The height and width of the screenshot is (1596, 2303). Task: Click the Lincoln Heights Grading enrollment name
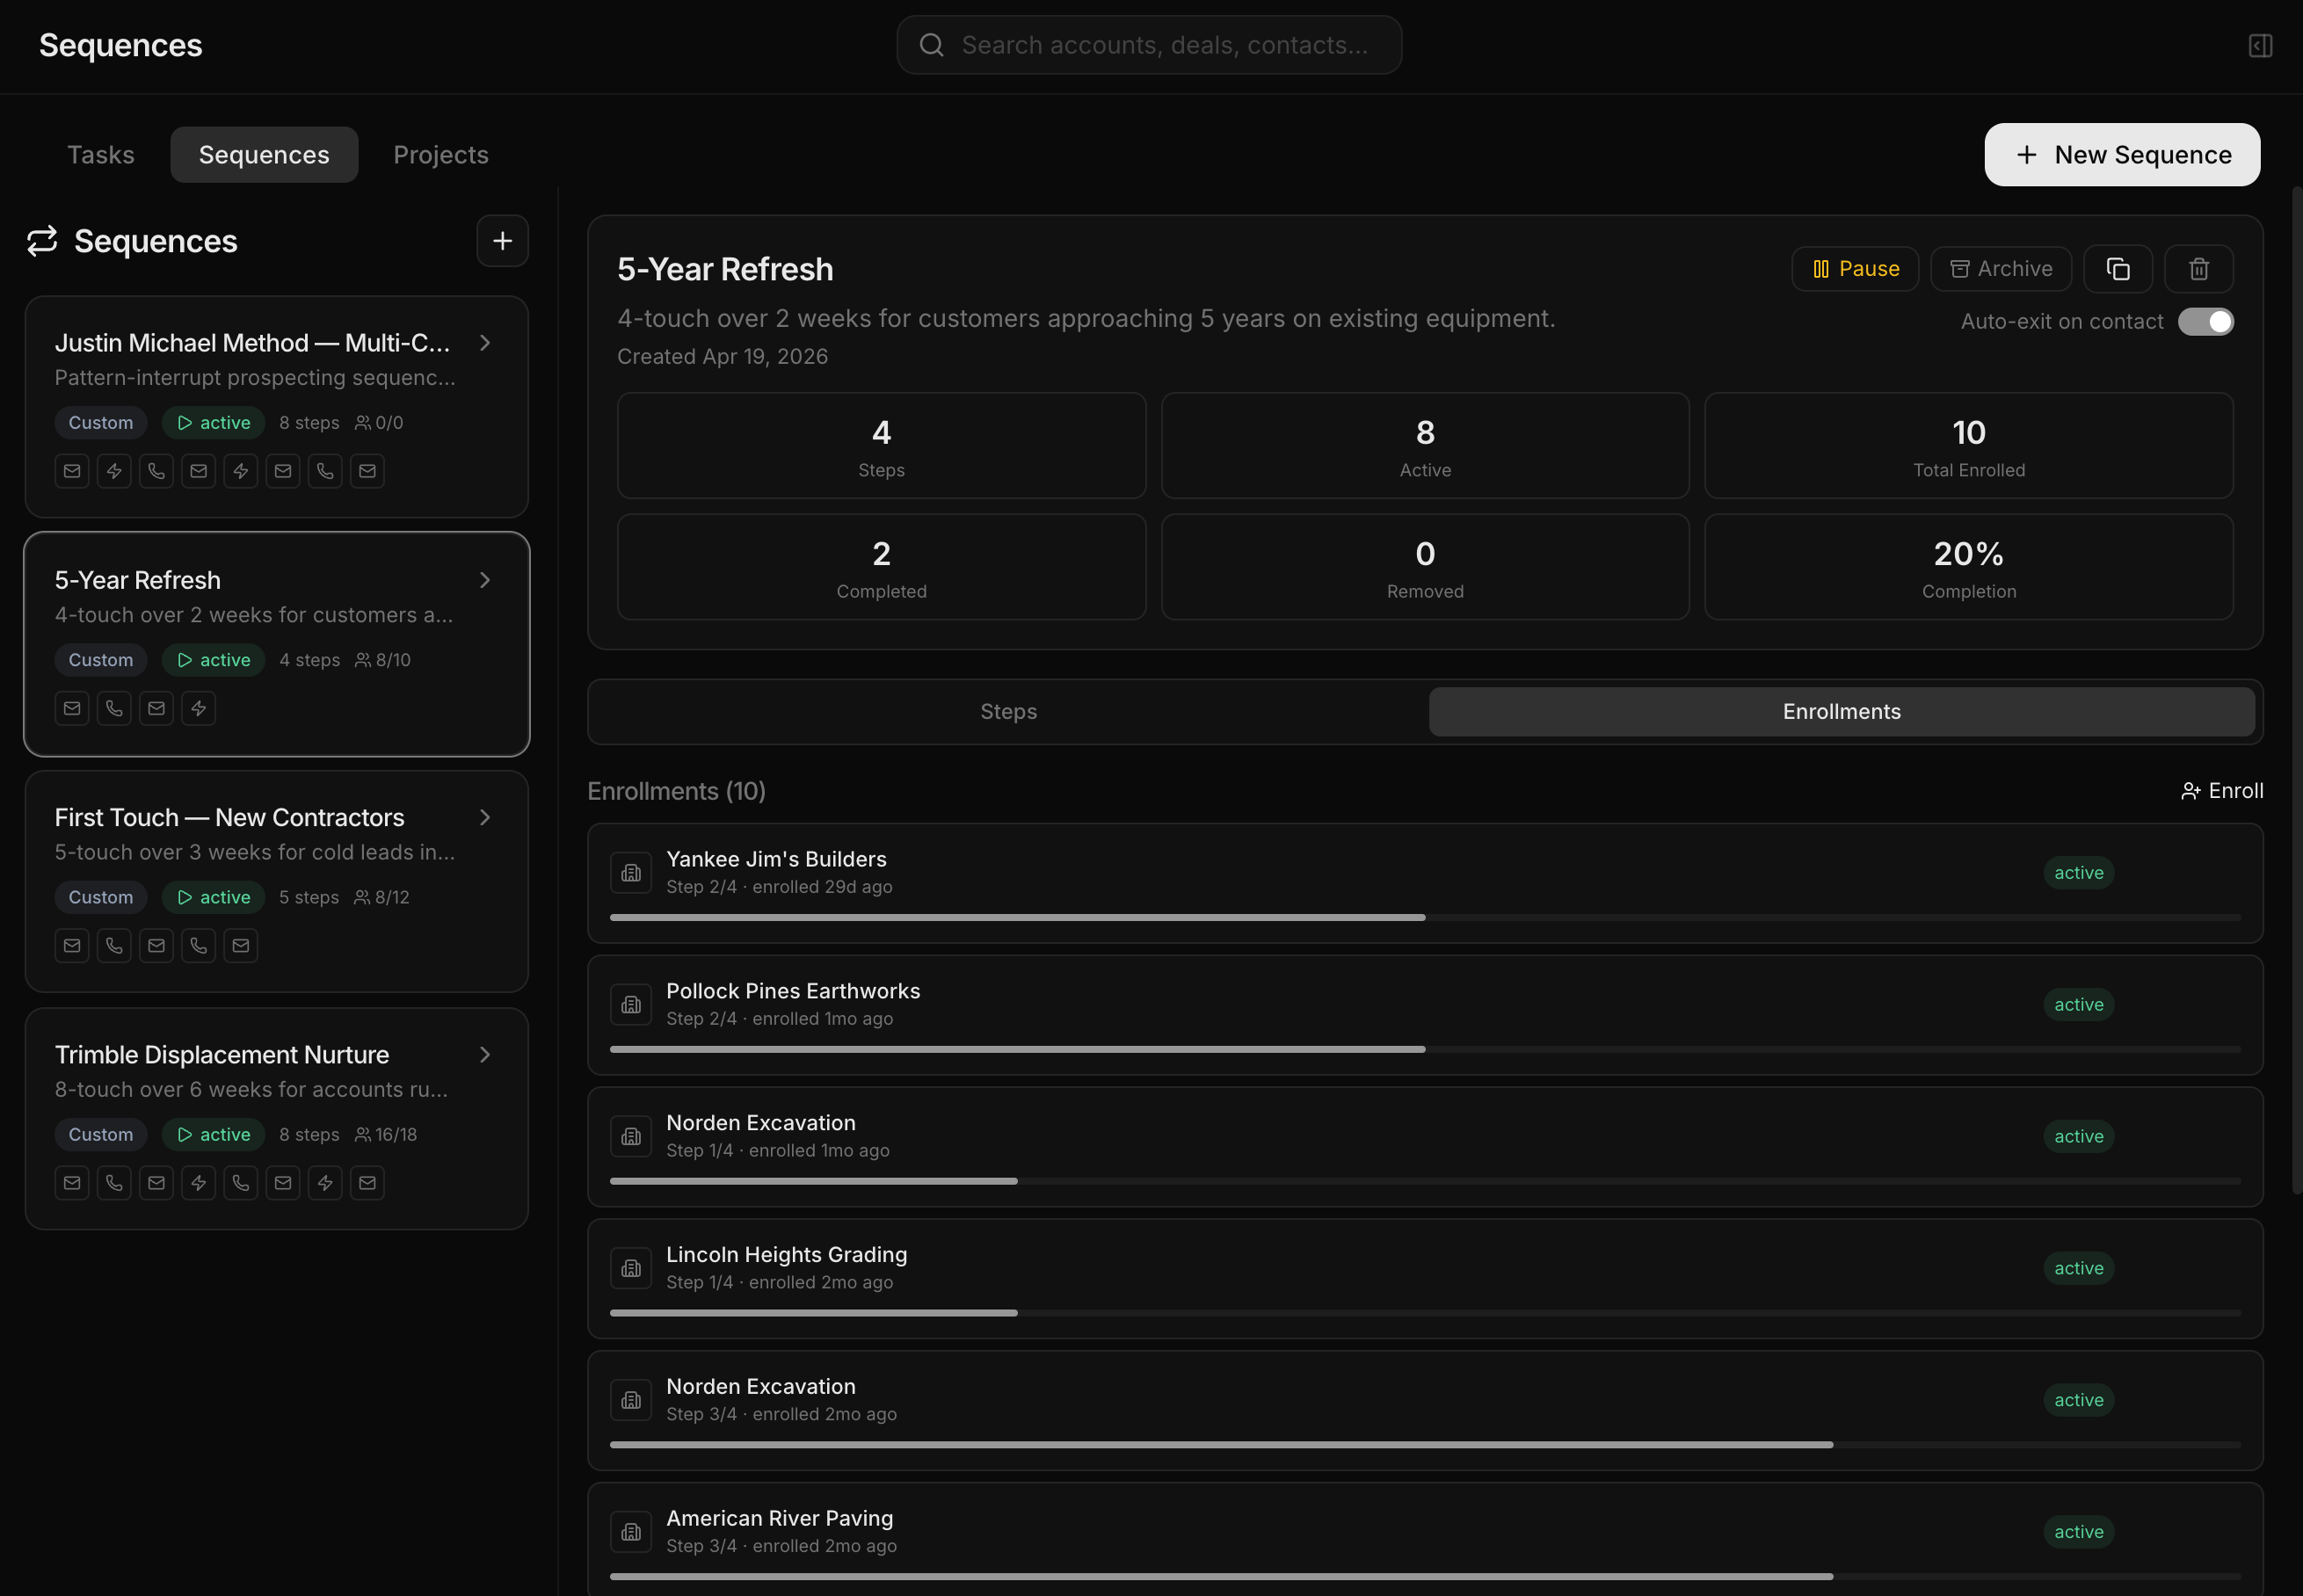786,1255
